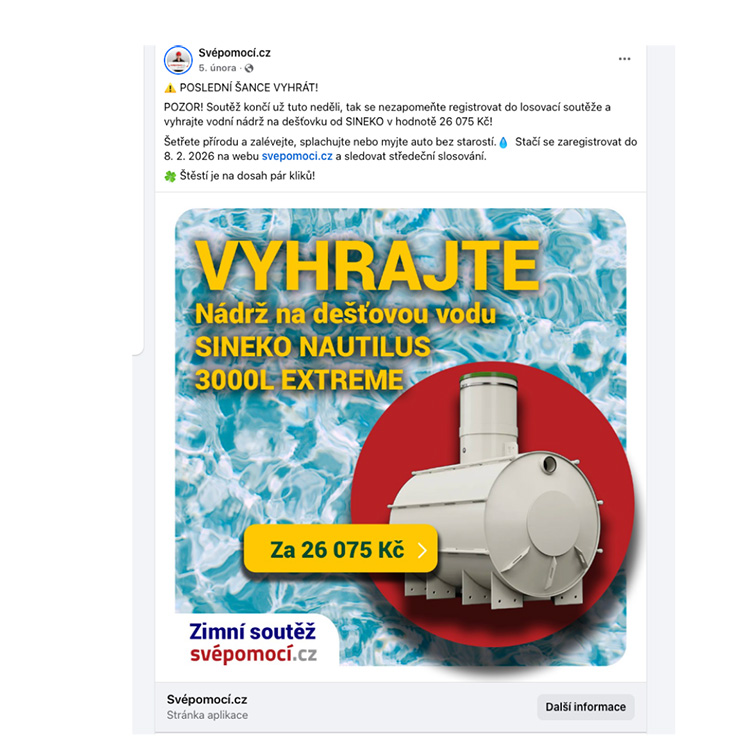The height and width of the screenshot is (750, 750).
Task: Click the Svépomocí.cz title below the image
Action: (207, 700)
